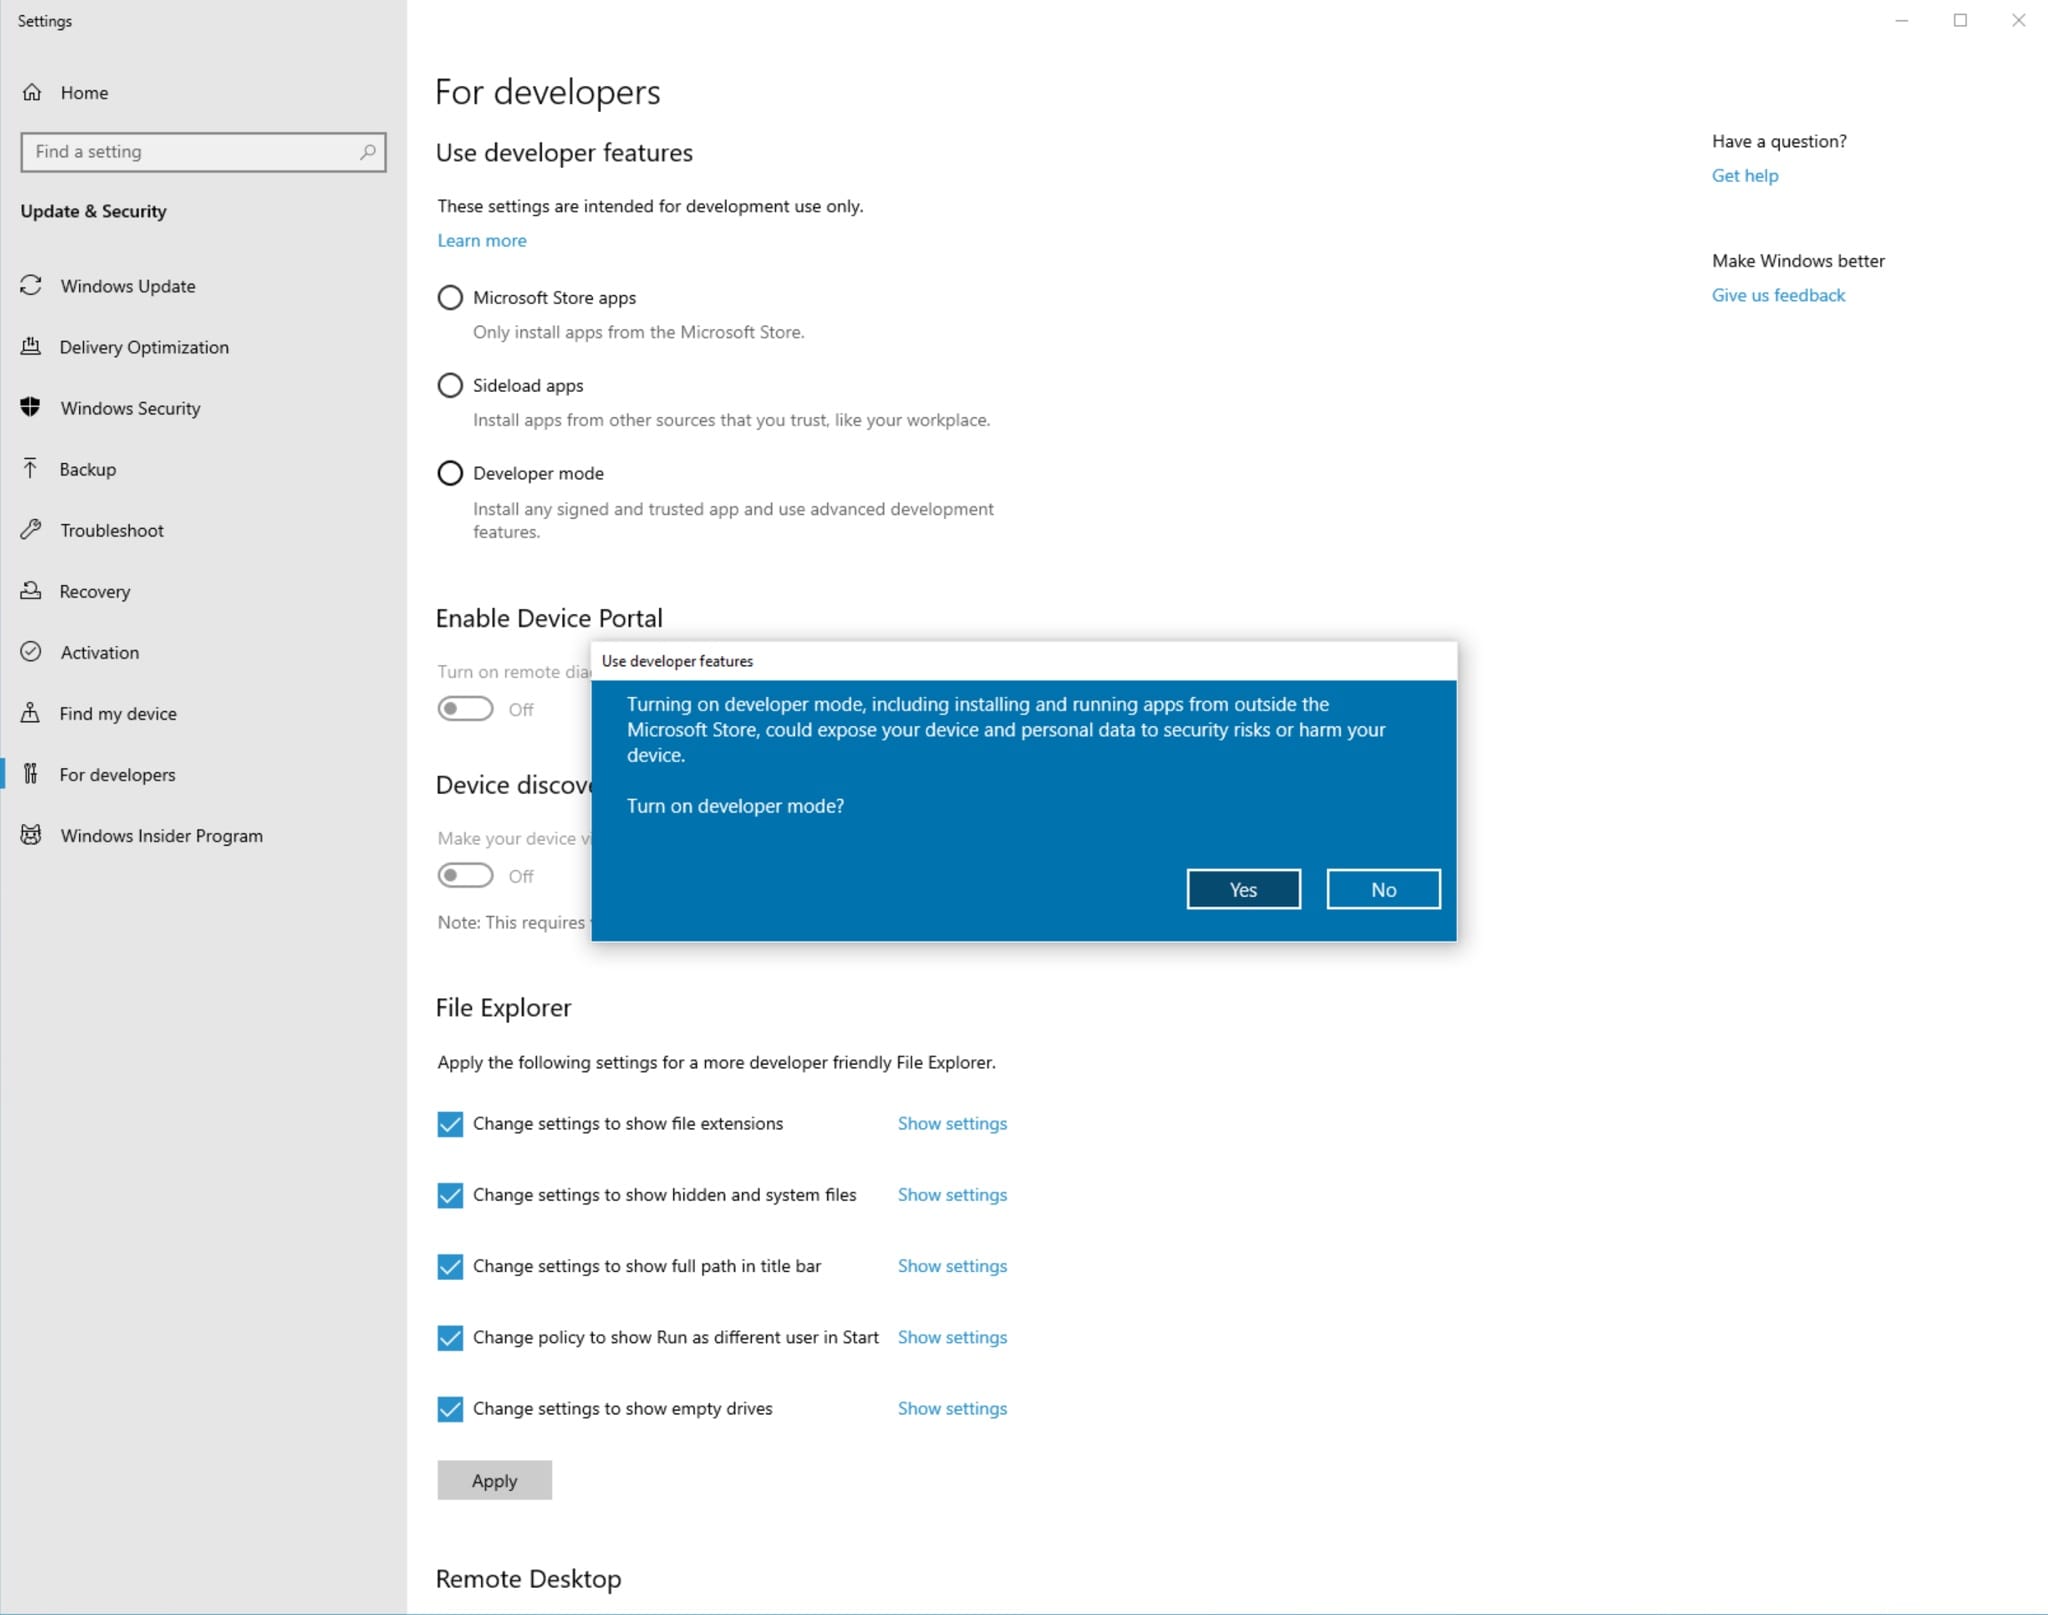Toggle the Enable Device Portal switch
The width and height of the screenshot is (2048, 1615).
[465, 709]
